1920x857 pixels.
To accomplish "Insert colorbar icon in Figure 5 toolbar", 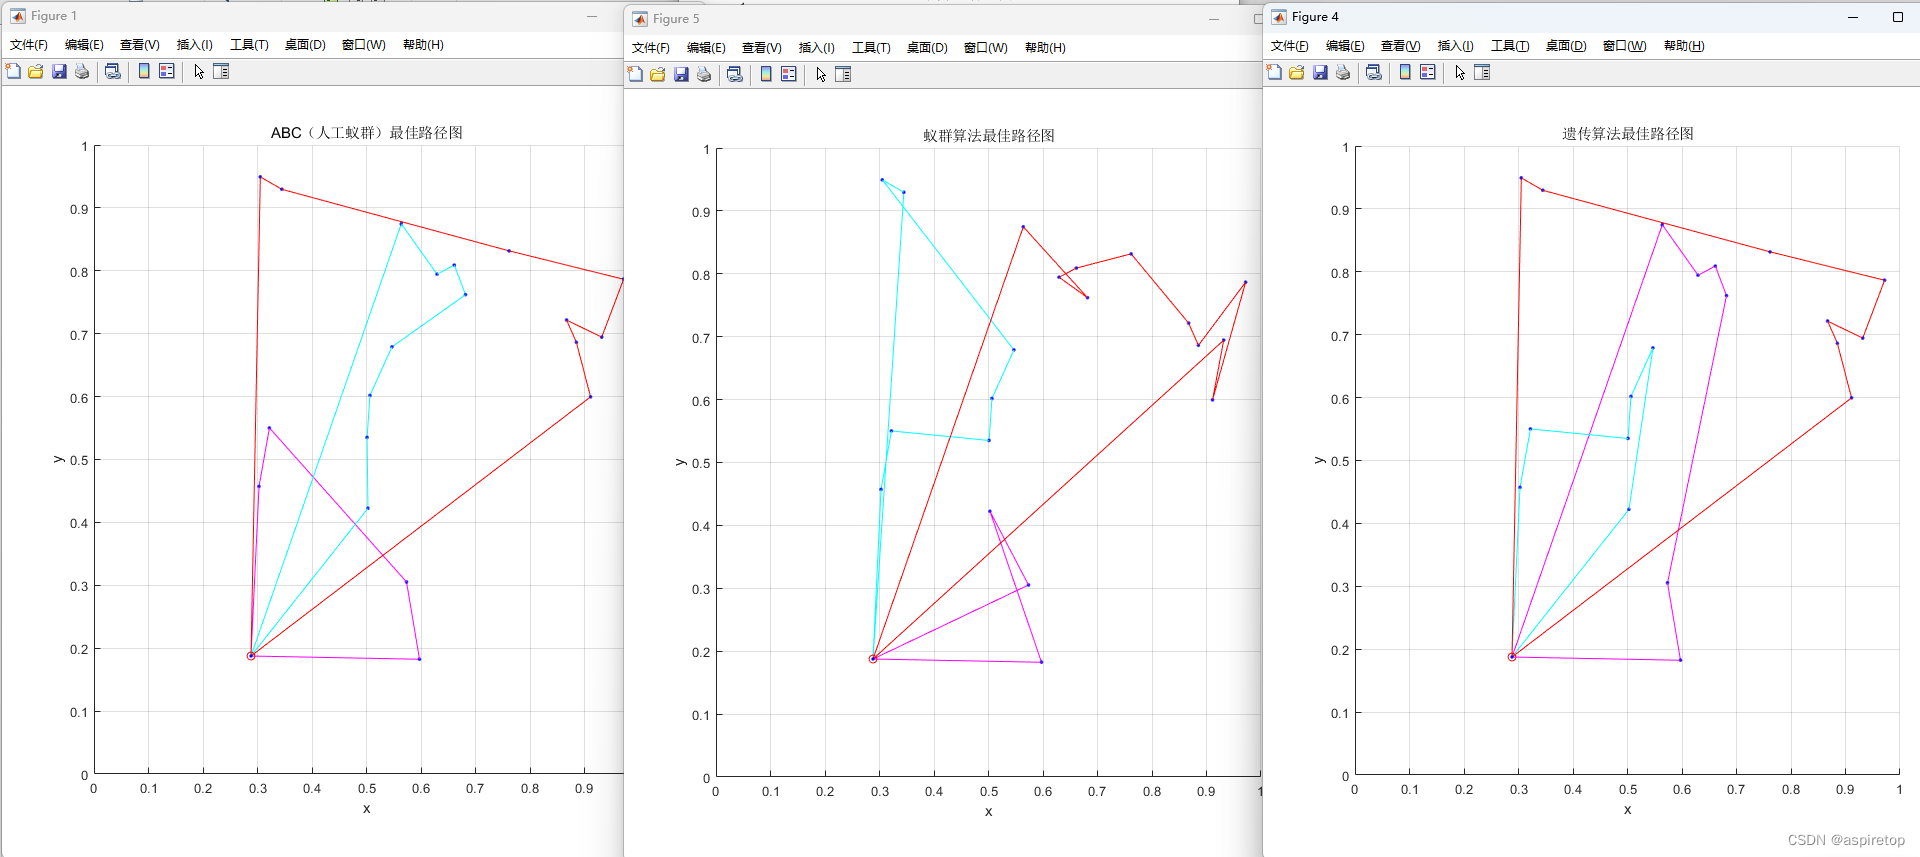I will [766, 74].
